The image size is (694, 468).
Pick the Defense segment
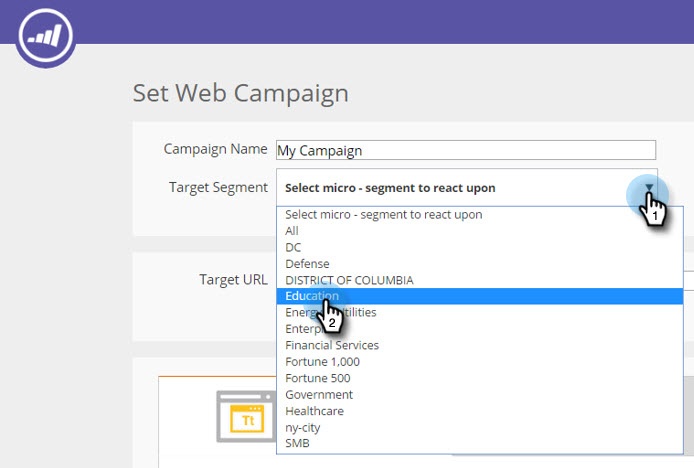[x=307, y=264]
